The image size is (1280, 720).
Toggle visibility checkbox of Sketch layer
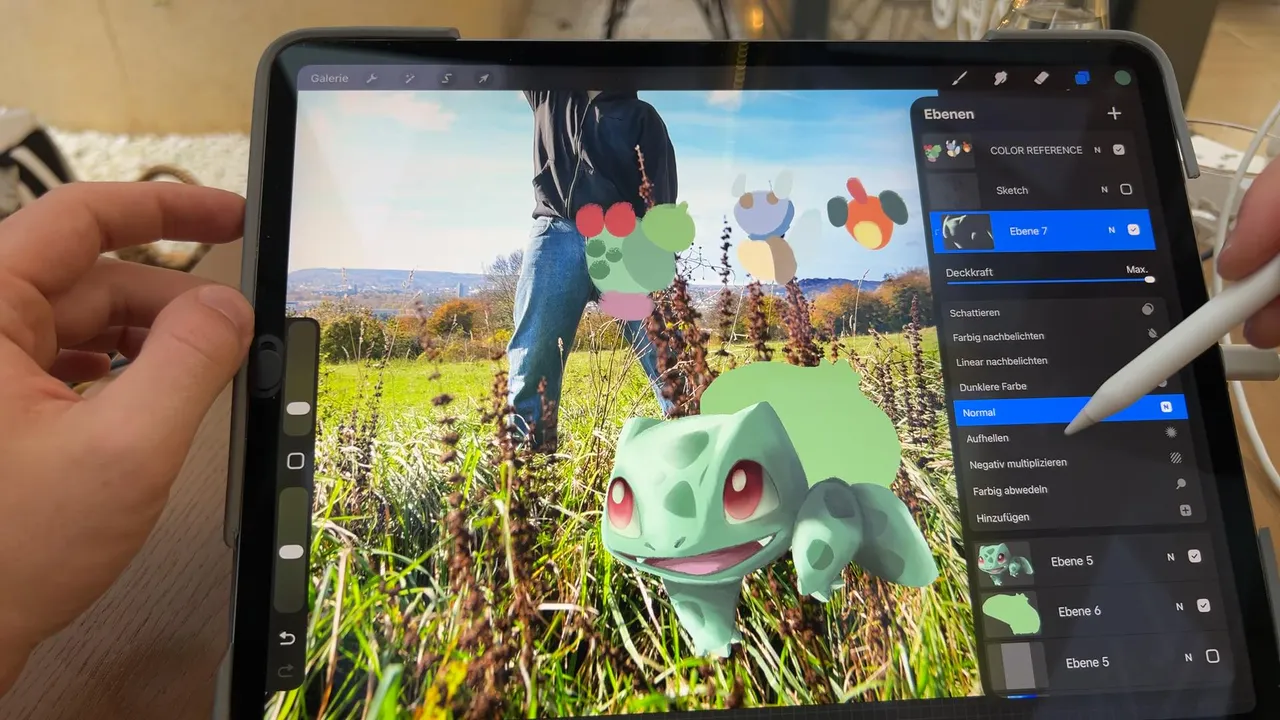pyautogui.click(x=1126, y=189)
